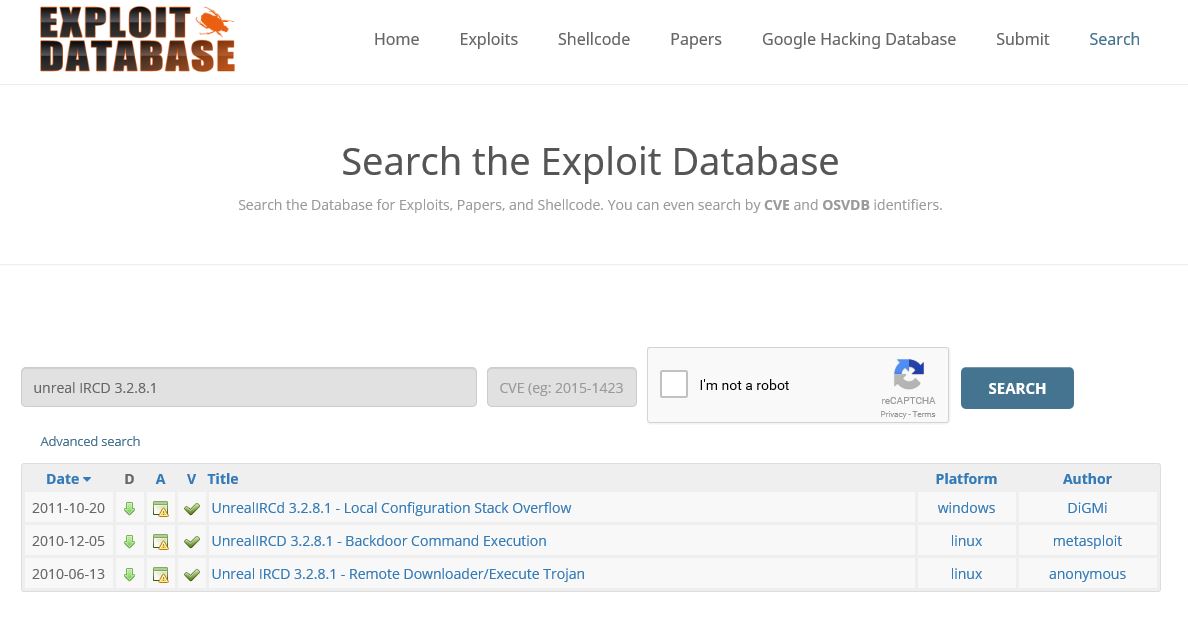The width and height of the screenshot is (1188, 623).
Task: Open linux platform for Backdoor row
Action: (966, 541)
